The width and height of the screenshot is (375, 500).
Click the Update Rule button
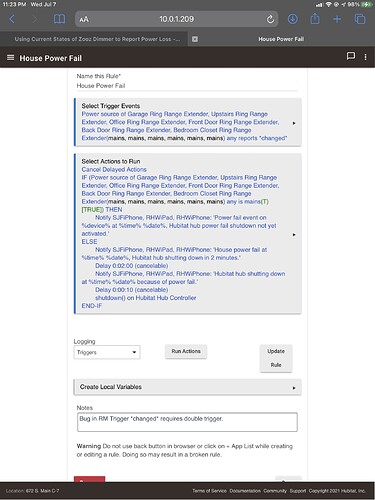[276, 358]
